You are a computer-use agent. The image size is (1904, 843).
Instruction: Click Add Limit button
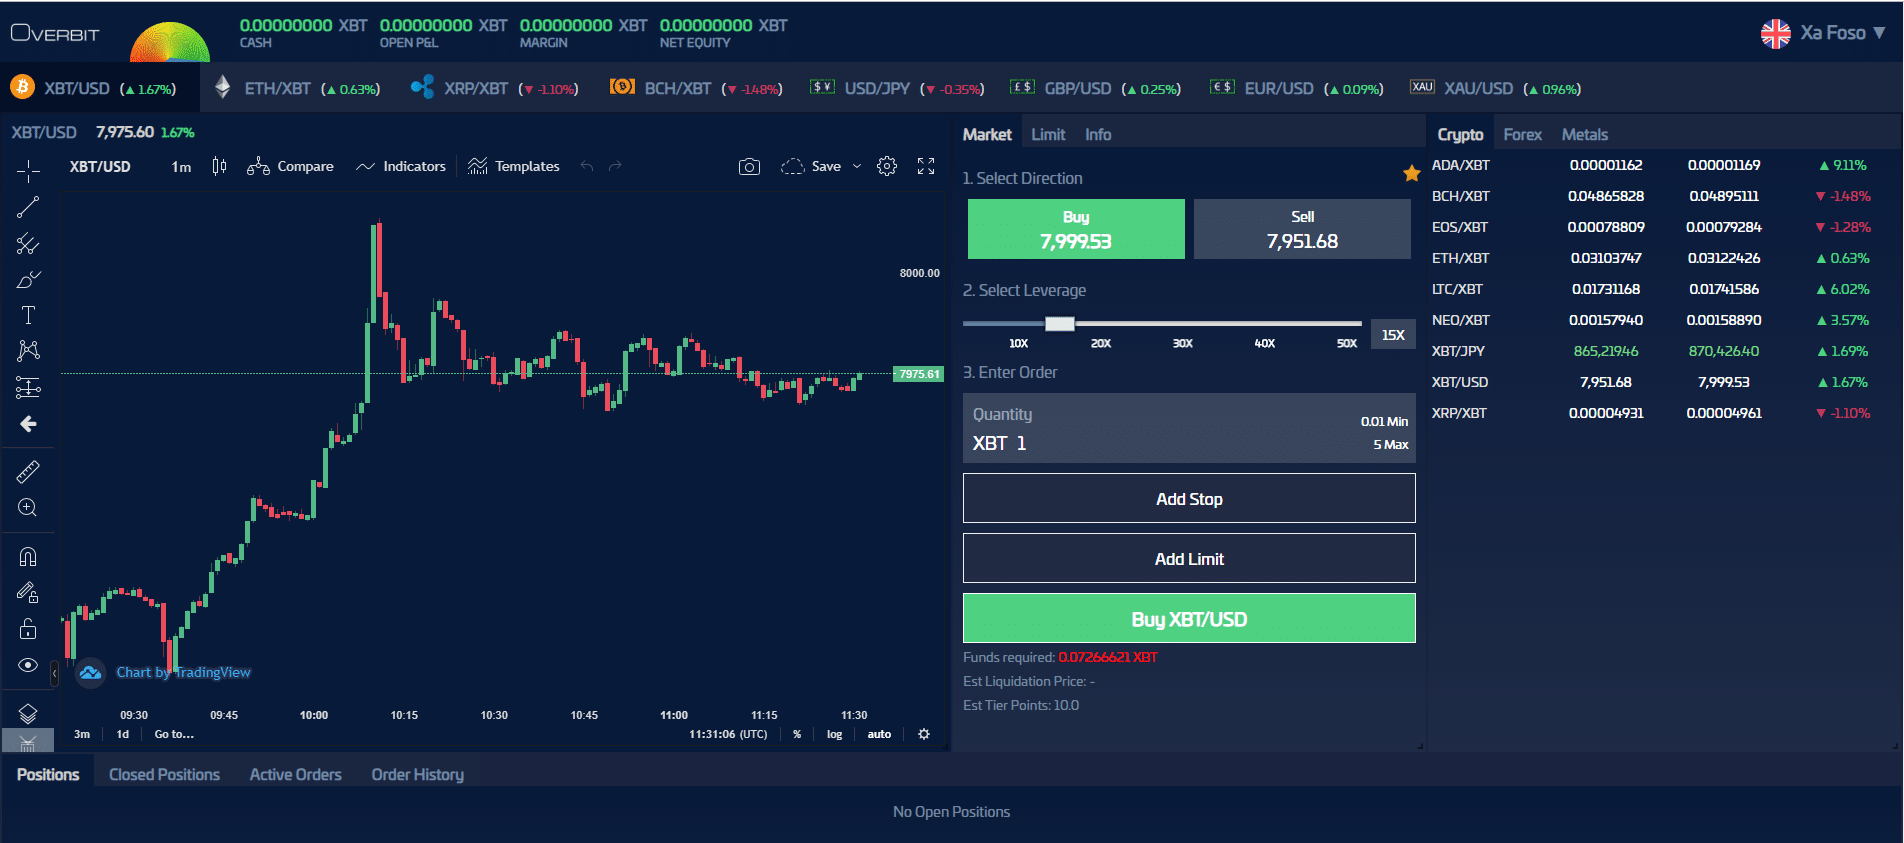(x=1189, y=558)
